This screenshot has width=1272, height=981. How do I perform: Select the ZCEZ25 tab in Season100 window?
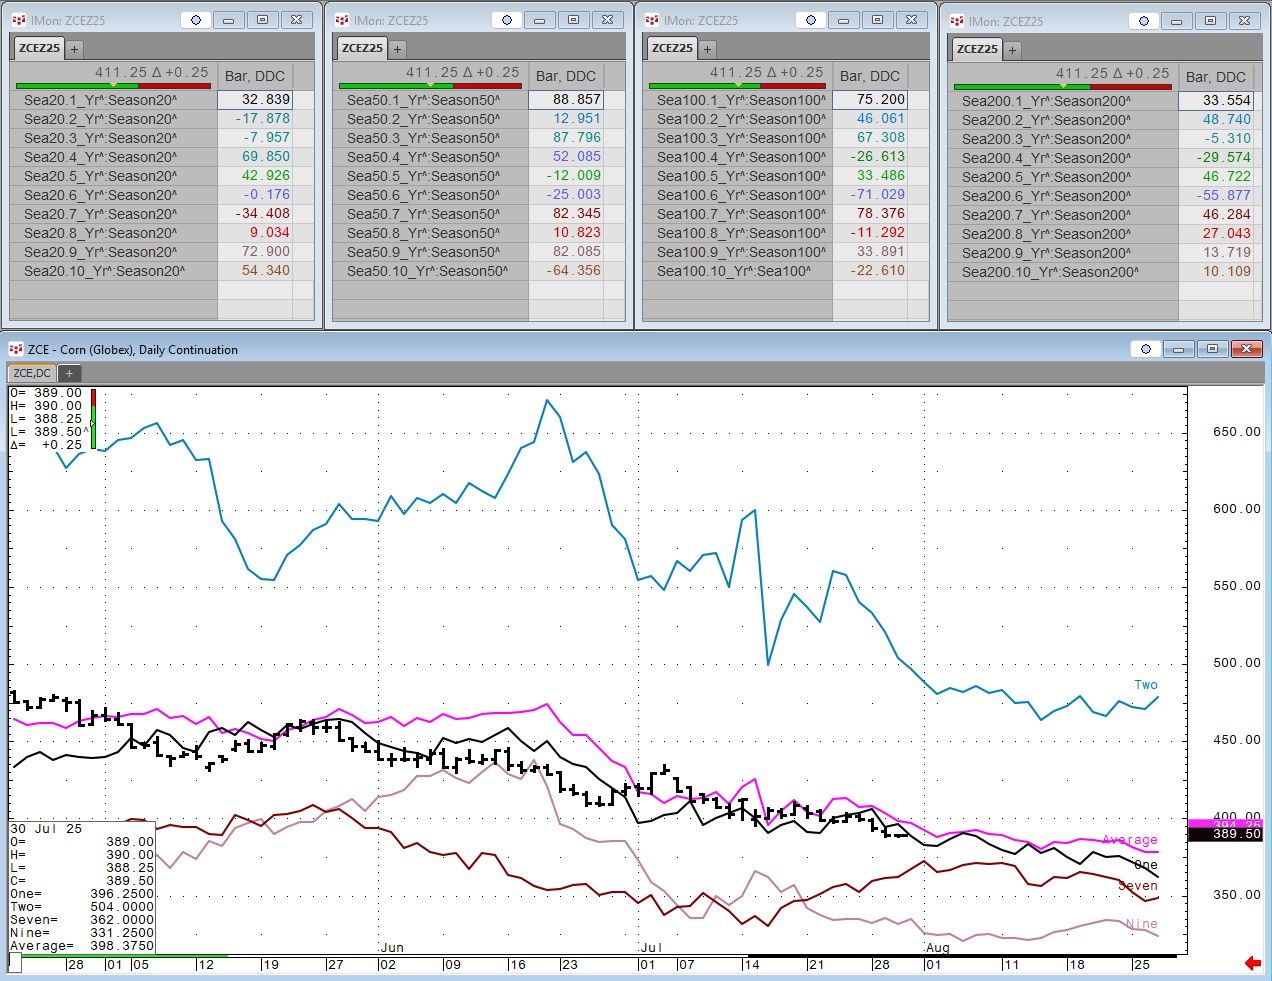pyautogui.click(x=672, y=48)
